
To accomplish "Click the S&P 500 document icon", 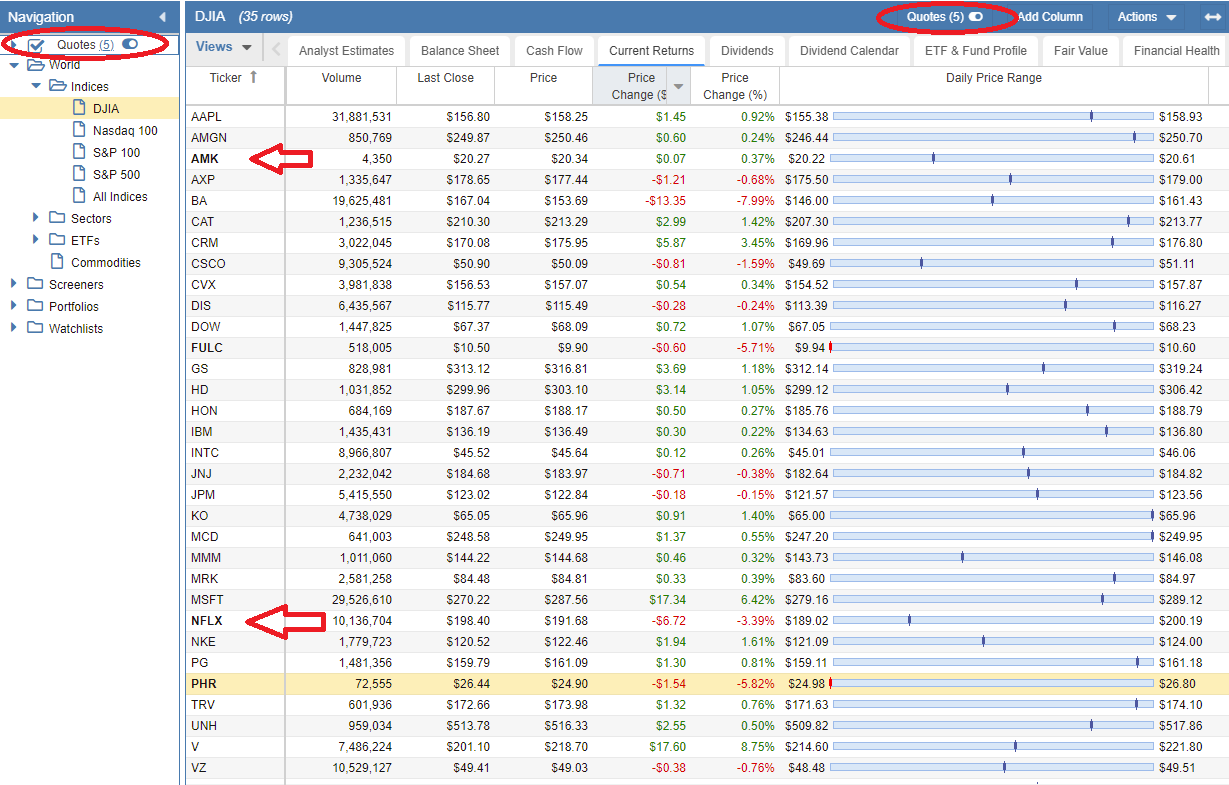I will tap(80, 174).
